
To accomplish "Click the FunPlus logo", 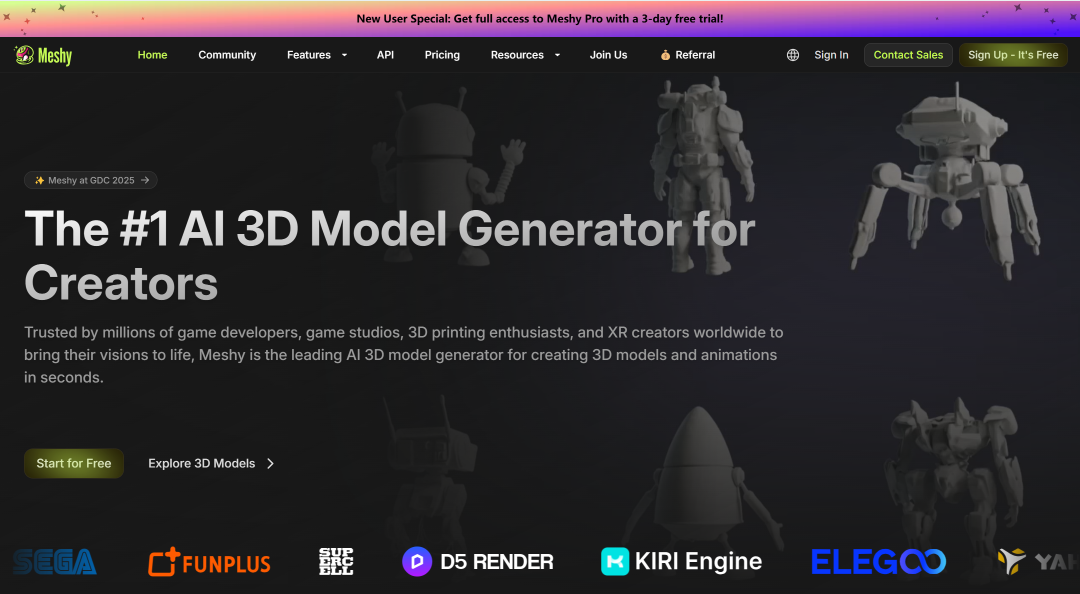I will click(x=209, y=562).
